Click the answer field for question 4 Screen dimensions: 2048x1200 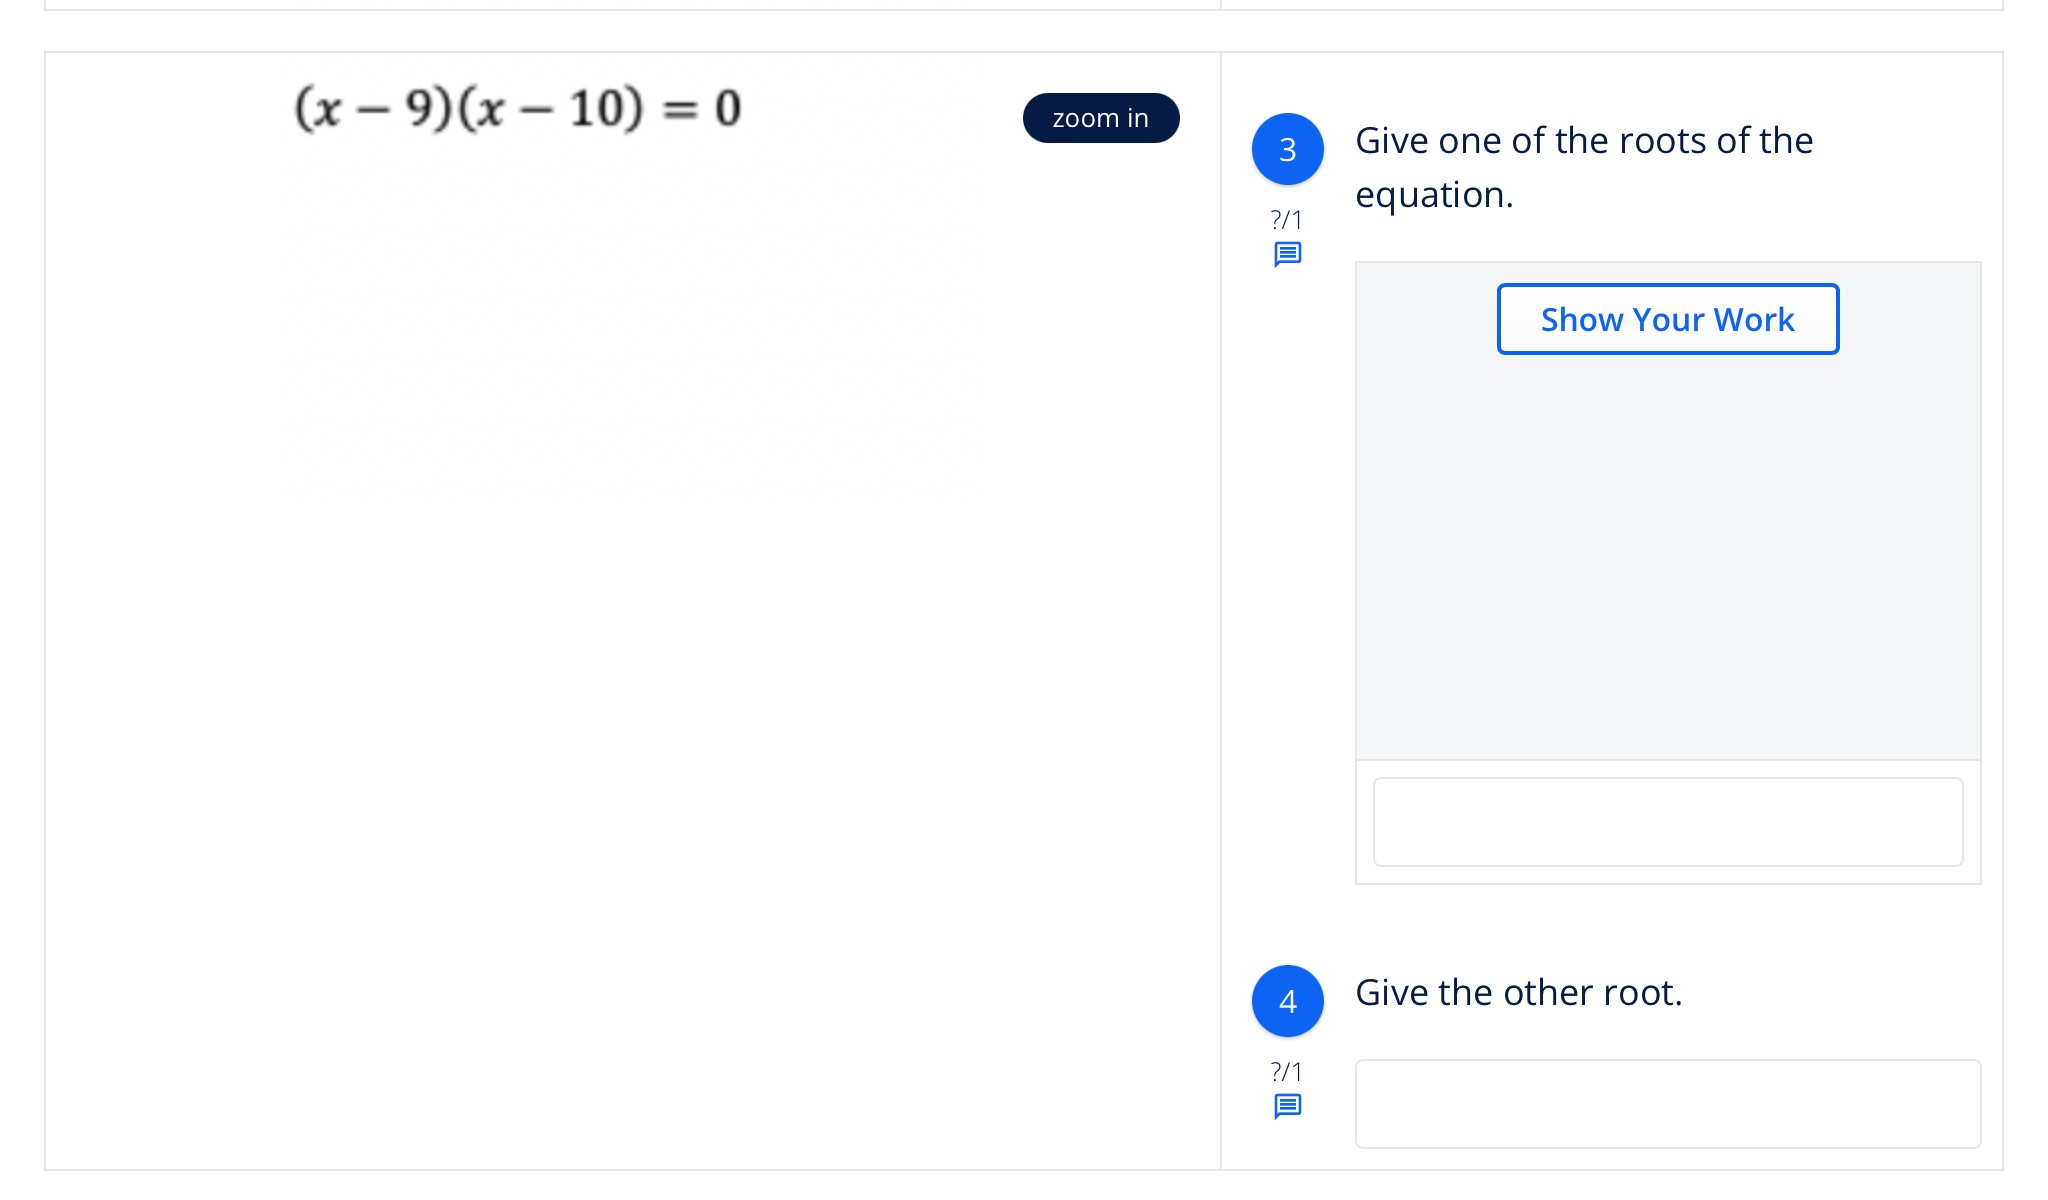coord(1667,1103)
